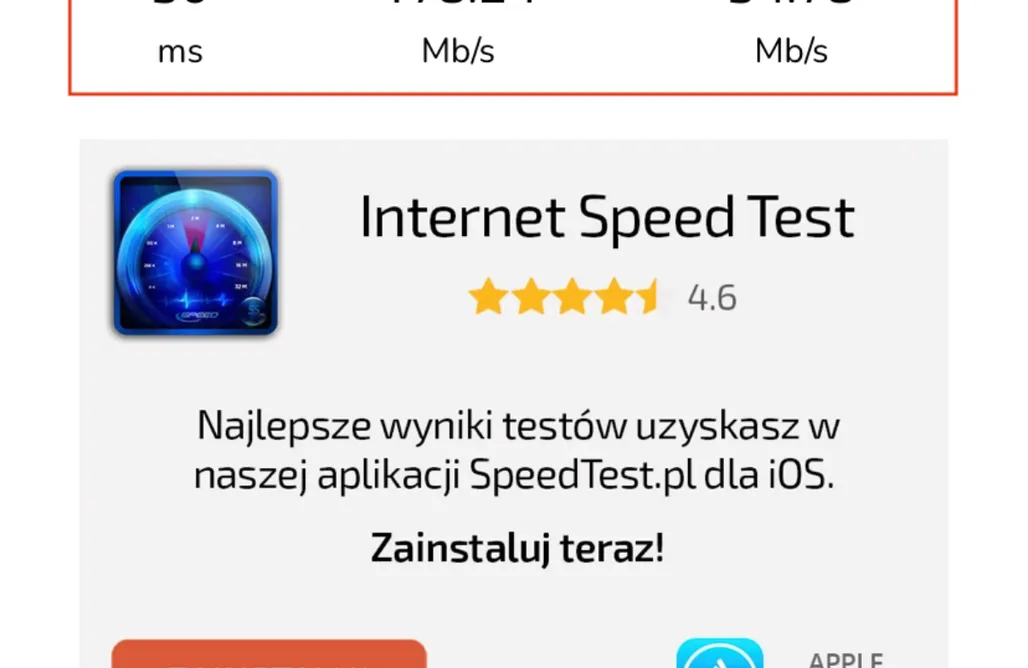This screenshot has height=668, width=1028.
Task: Click the third rating star
Action: pyautogui.click(x=572, y=296)
